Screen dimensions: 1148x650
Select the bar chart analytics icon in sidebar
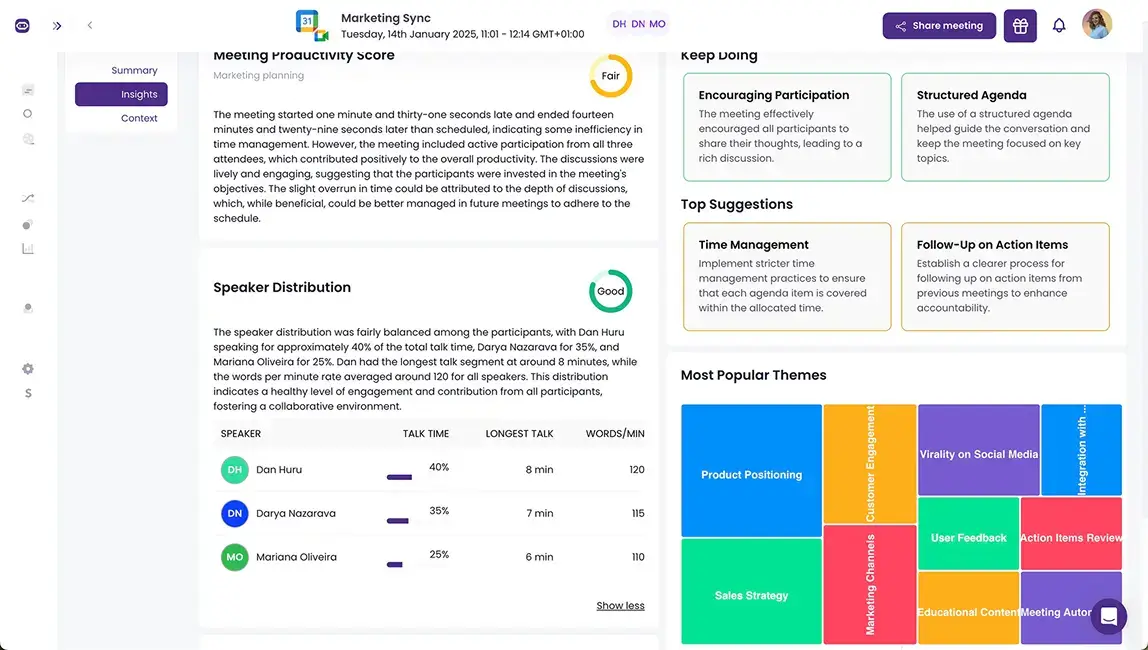pyautogui.click(x=27, y=248)
